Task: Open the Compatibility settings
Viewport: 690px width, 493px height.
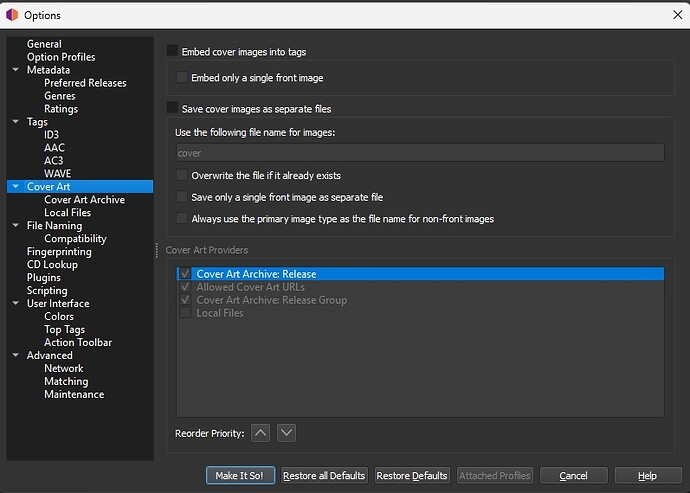Action: (75, 239)
